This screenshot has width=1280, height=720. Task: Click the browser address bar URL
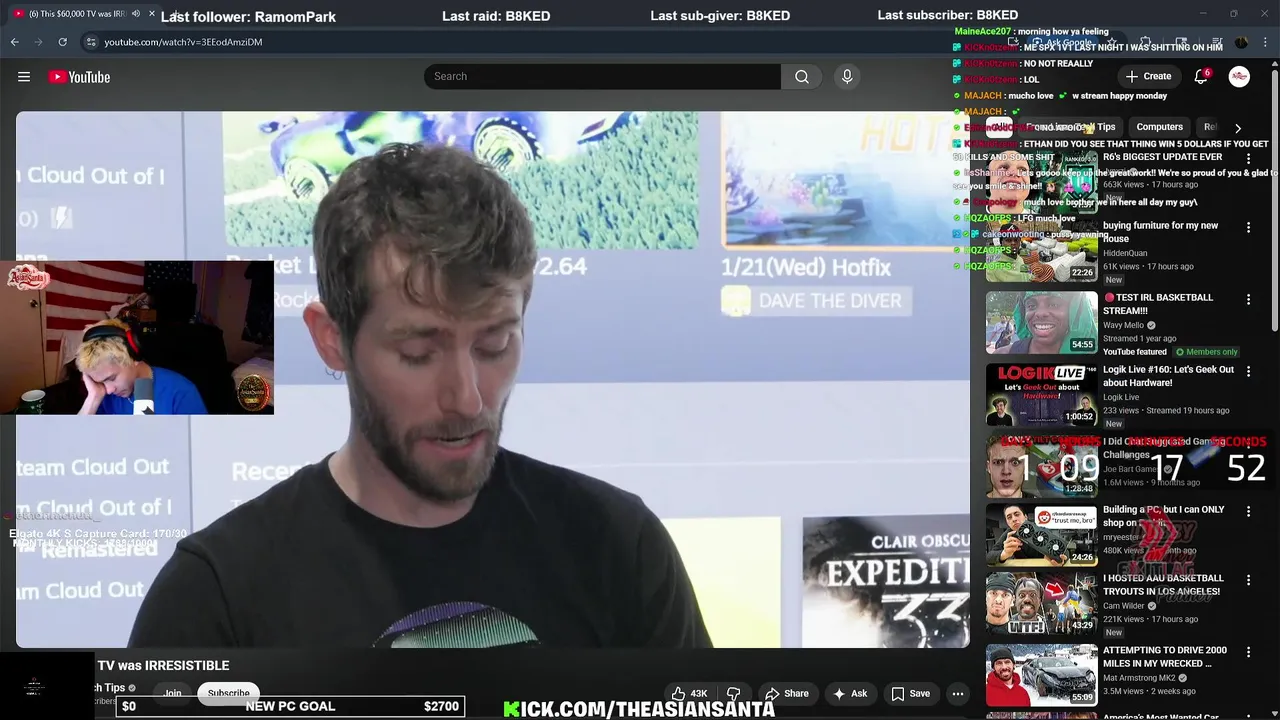(183, 42)
